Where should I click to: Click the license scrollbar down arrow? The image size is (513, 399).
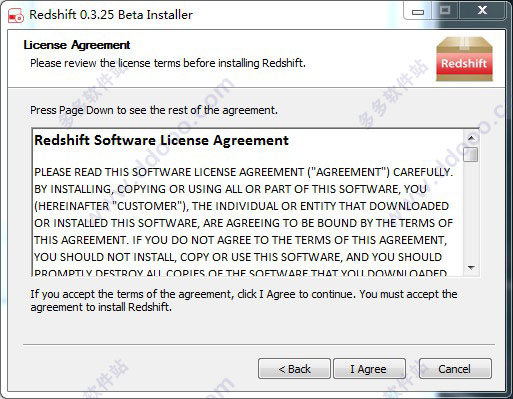(471, 268)
